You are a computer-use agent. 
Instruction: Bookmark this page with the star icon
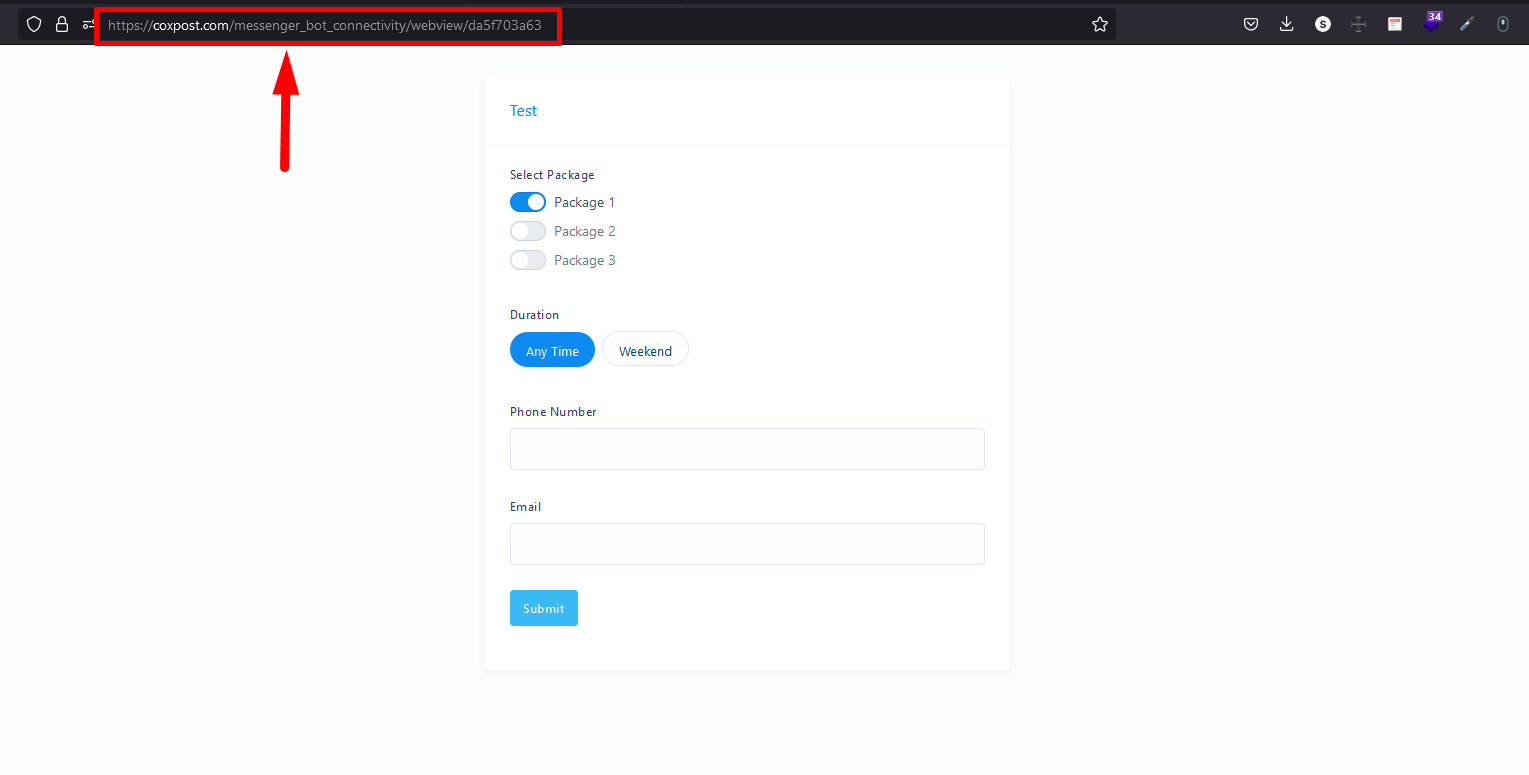(x=1100, y=24)
